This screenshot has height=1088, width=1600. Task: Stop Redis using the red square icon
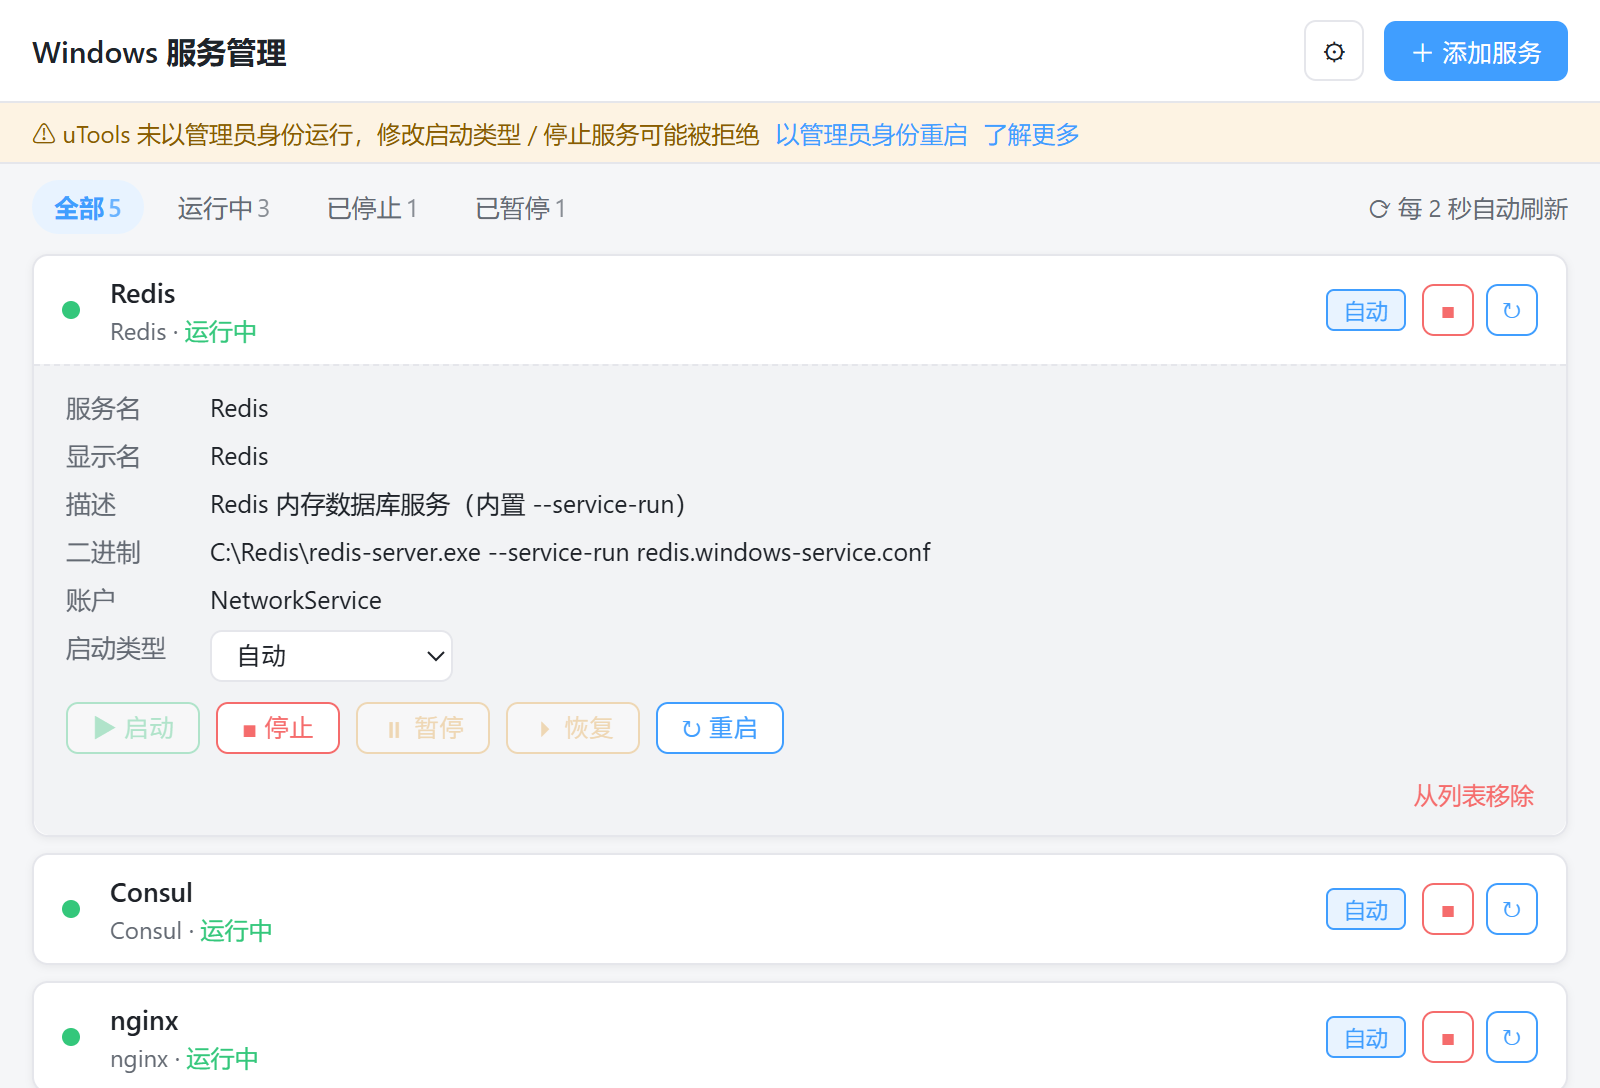pyautogui.click(x=1447, y=310)
